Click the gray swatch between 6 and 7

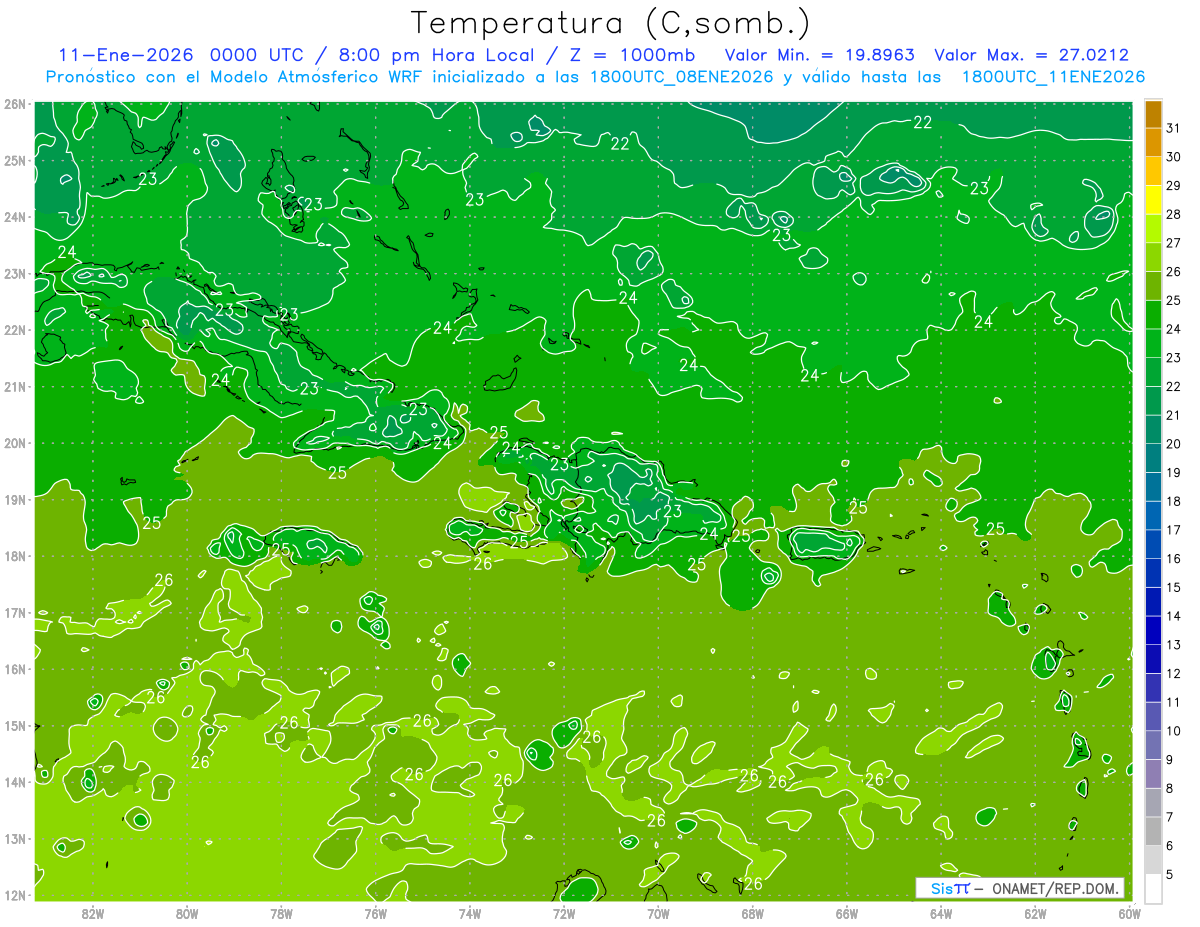1153,831
